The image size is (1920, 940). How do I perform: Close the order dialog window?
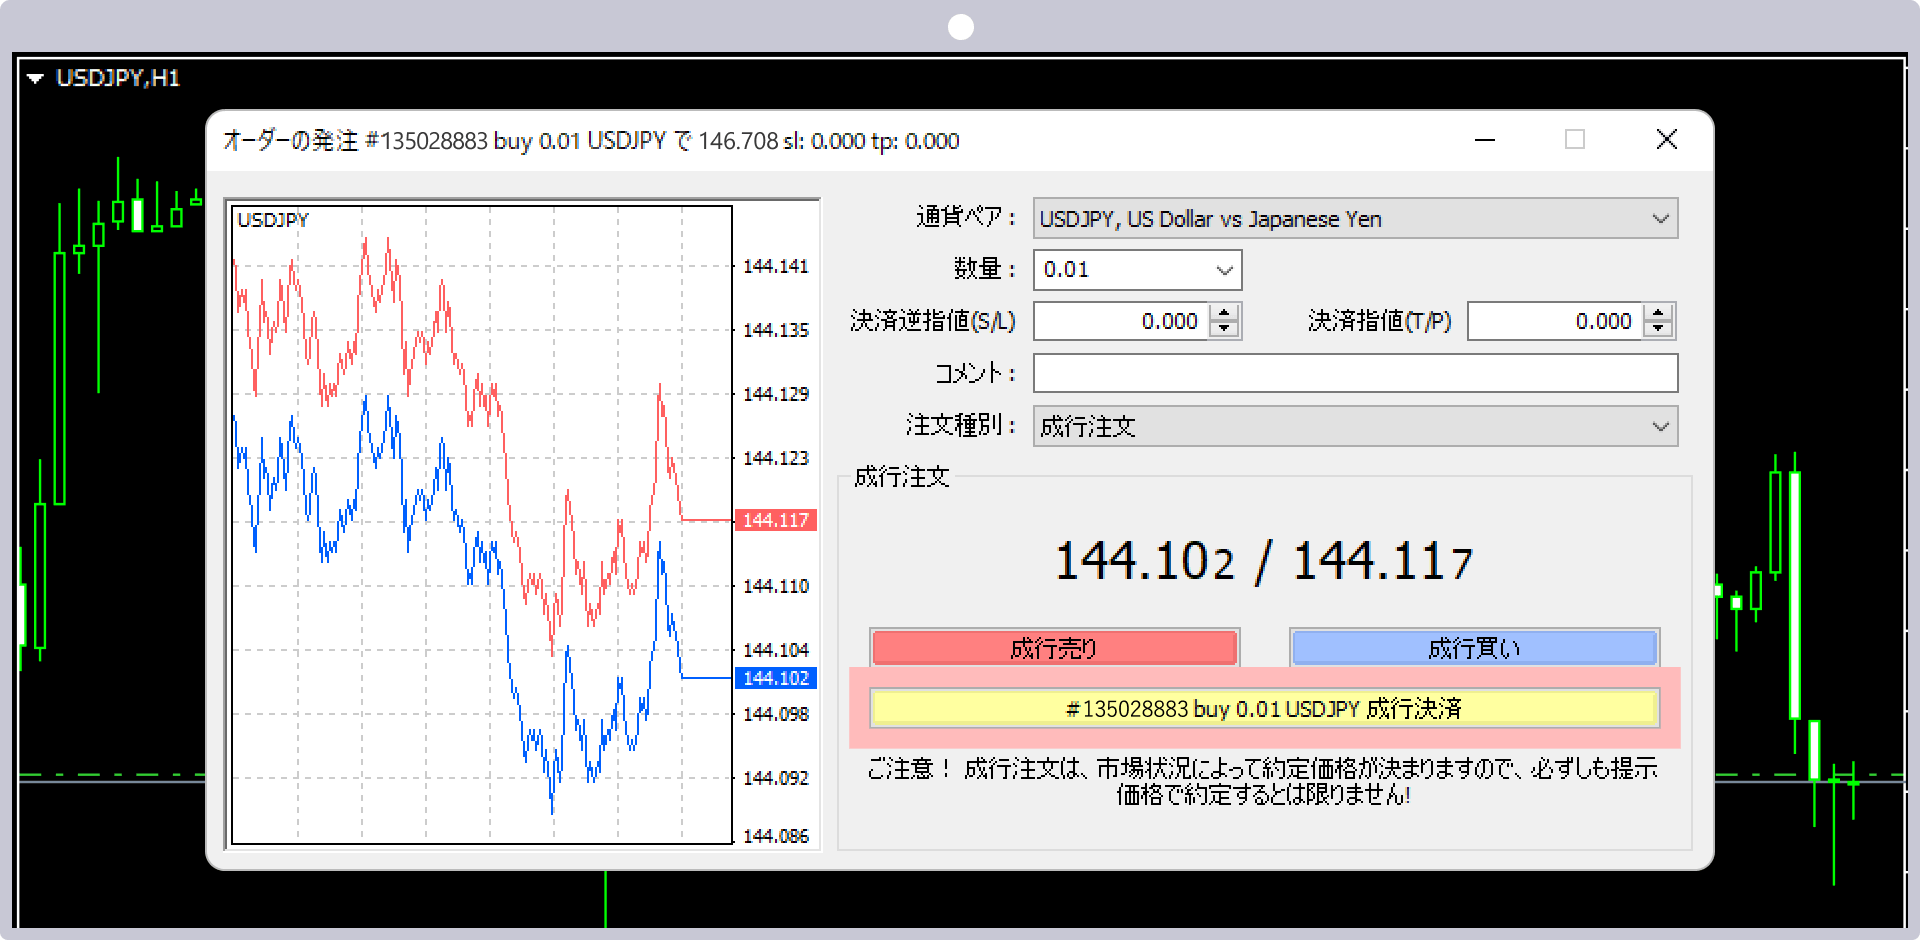click(1667, 140)
